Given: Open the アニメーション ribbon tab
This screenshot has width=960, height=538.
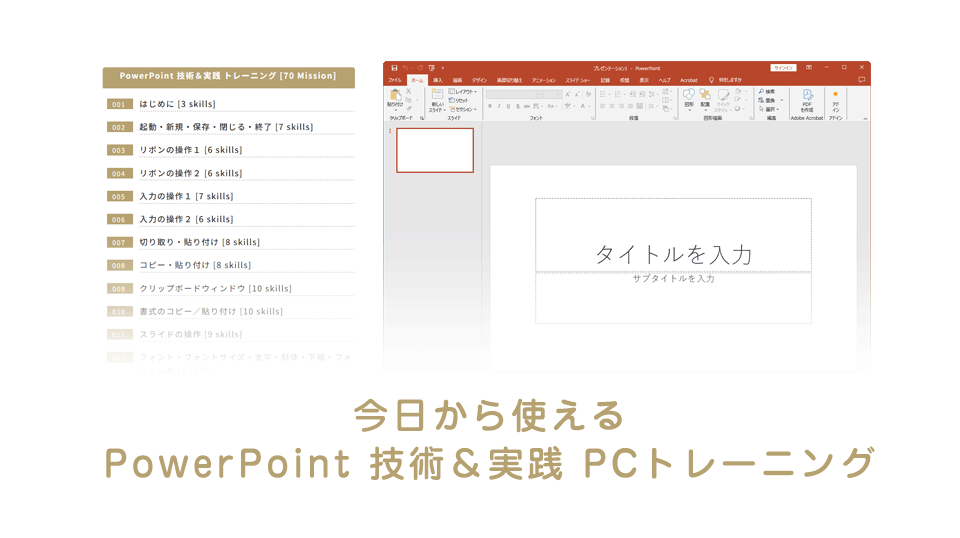Looking at the screenshot, I should coord(544,80).
